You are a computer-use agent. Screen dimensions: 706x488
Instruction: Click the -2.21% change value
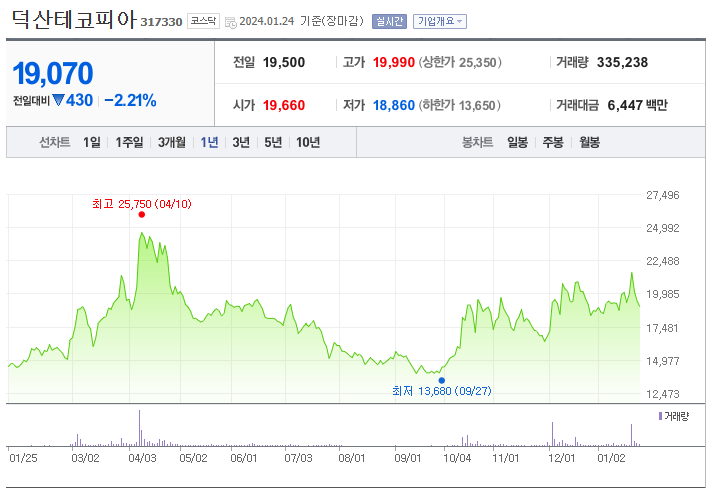(x=130, y=100)
